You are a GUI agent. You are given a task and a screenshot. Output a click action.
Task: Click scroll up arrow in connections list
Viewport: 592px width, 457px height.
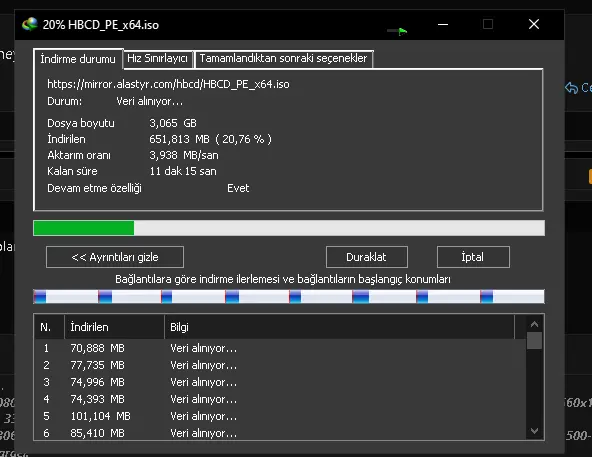pyautogui.click(x=534, y=324)
